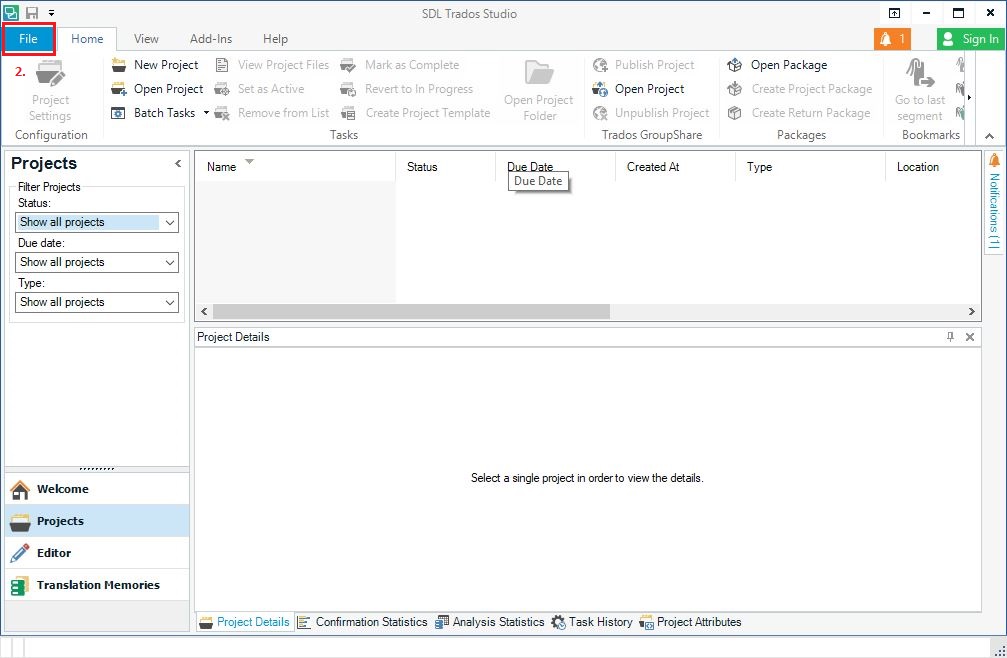The width and height of the screenshot is (1007, 658).
Task: Collapse the ribbon with the chevron
Action: click(x=990, y=135)
